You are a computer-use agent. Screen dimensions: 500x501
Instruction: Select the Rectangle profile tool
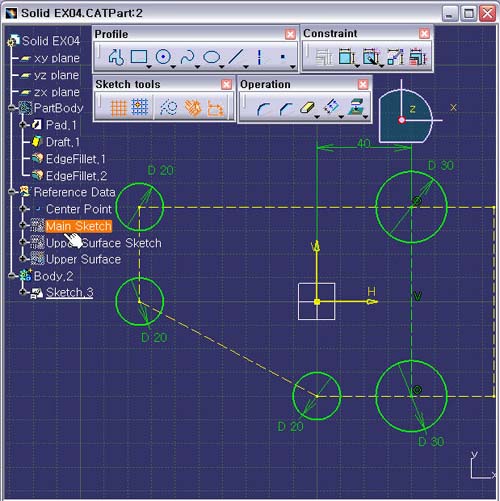[x=139, y=57]
